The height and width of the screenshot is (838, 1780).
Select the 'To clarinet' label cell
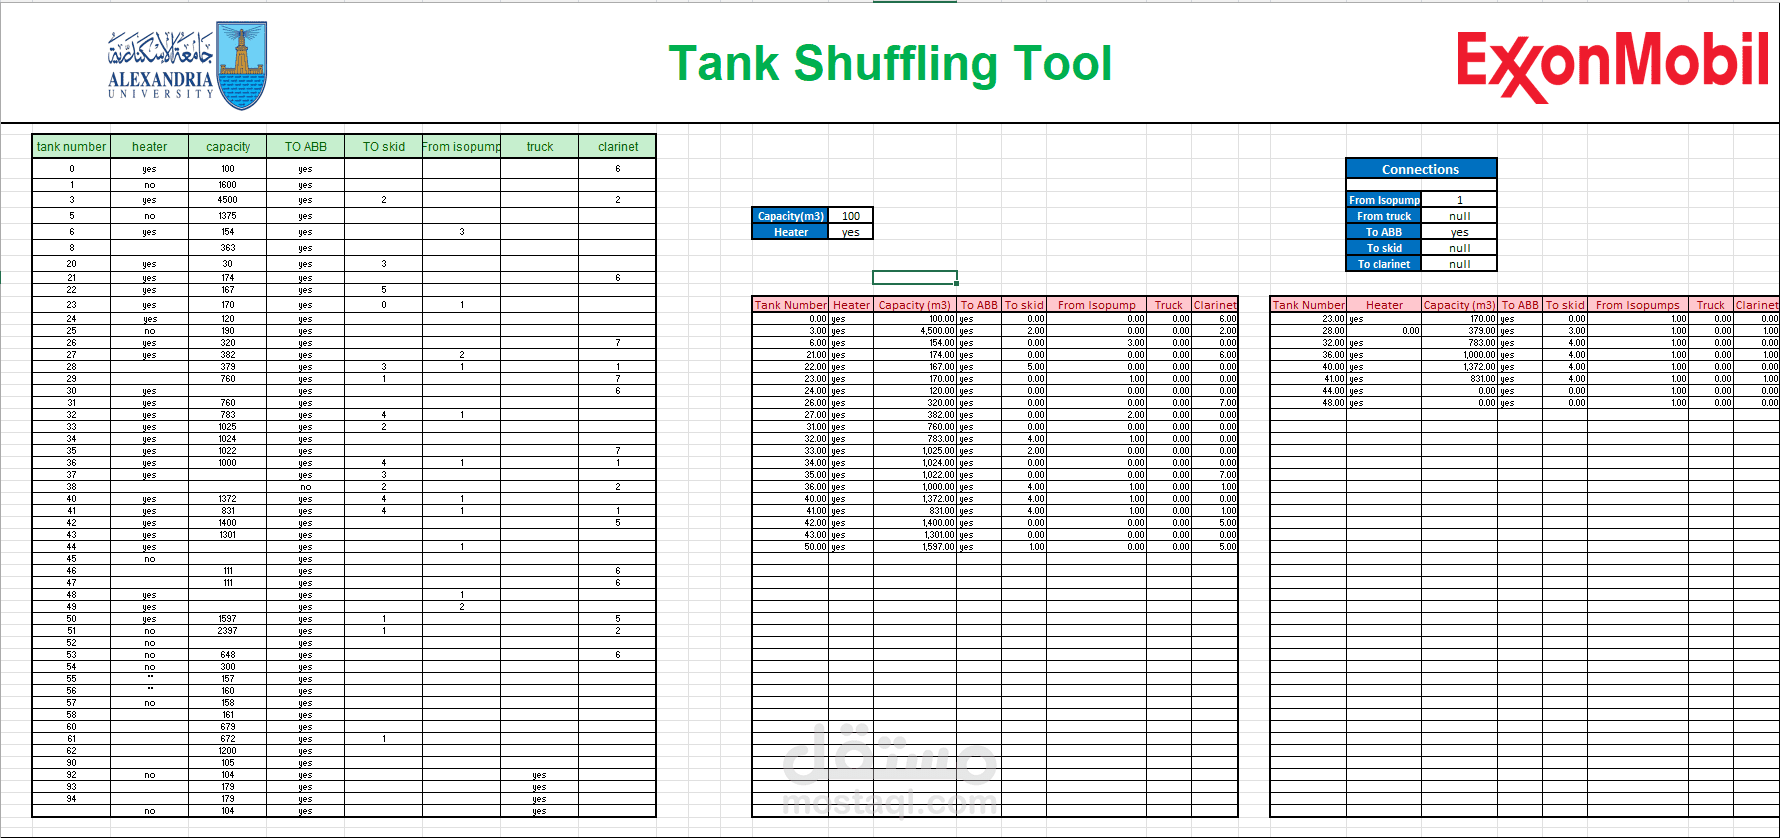(x=1383, y=264)
